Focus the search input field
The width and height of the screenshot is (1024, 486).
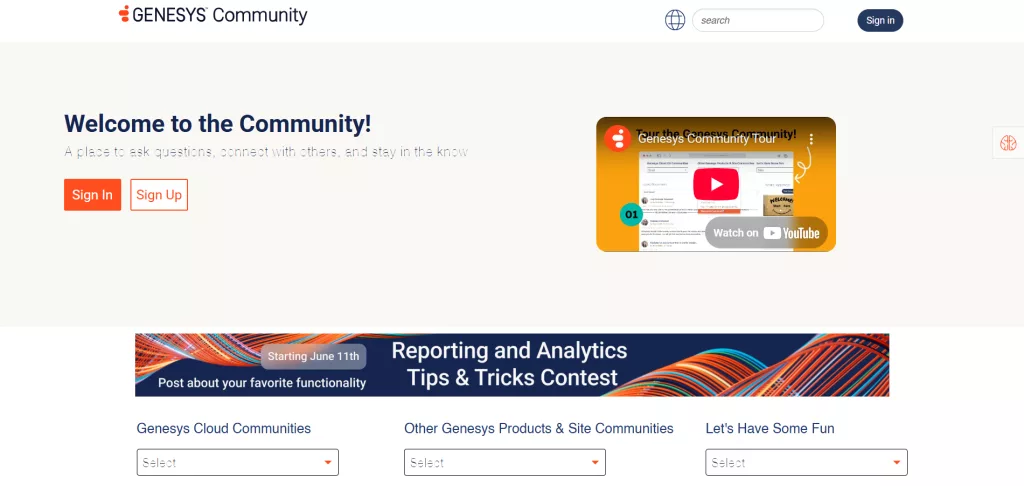click(x=758, y=20)
